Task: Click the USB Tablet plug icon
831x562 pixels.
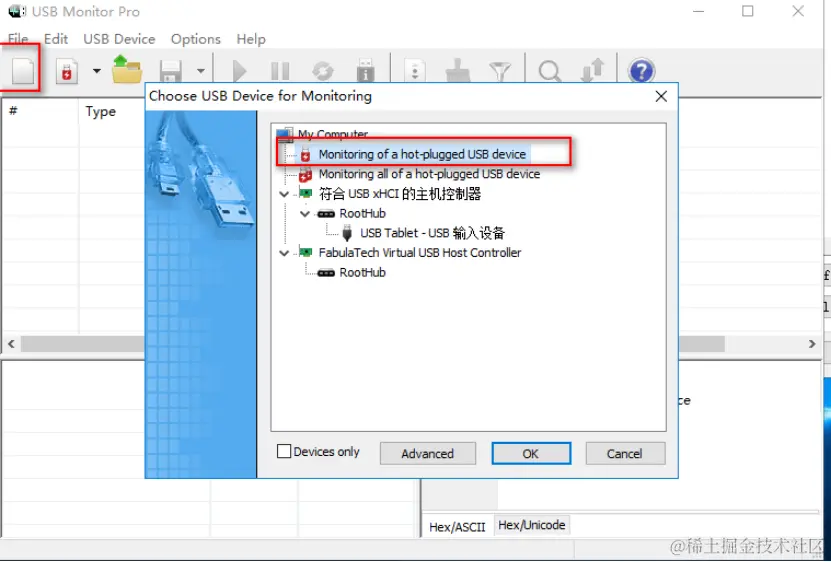Action: pos(347,233)
